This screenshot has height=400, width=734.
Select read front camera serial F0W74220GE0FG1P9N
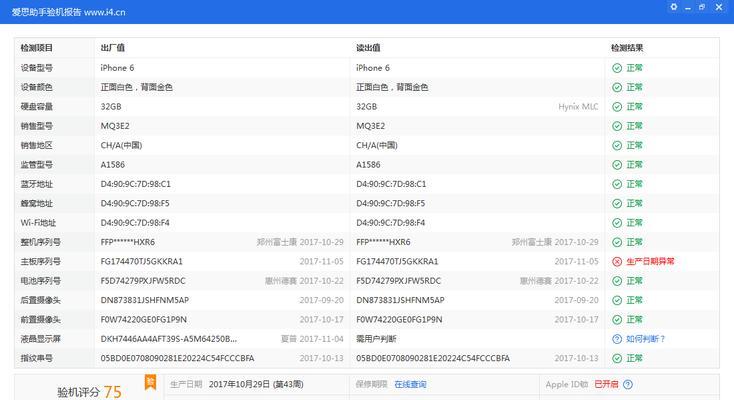click(x=399, y=319)
